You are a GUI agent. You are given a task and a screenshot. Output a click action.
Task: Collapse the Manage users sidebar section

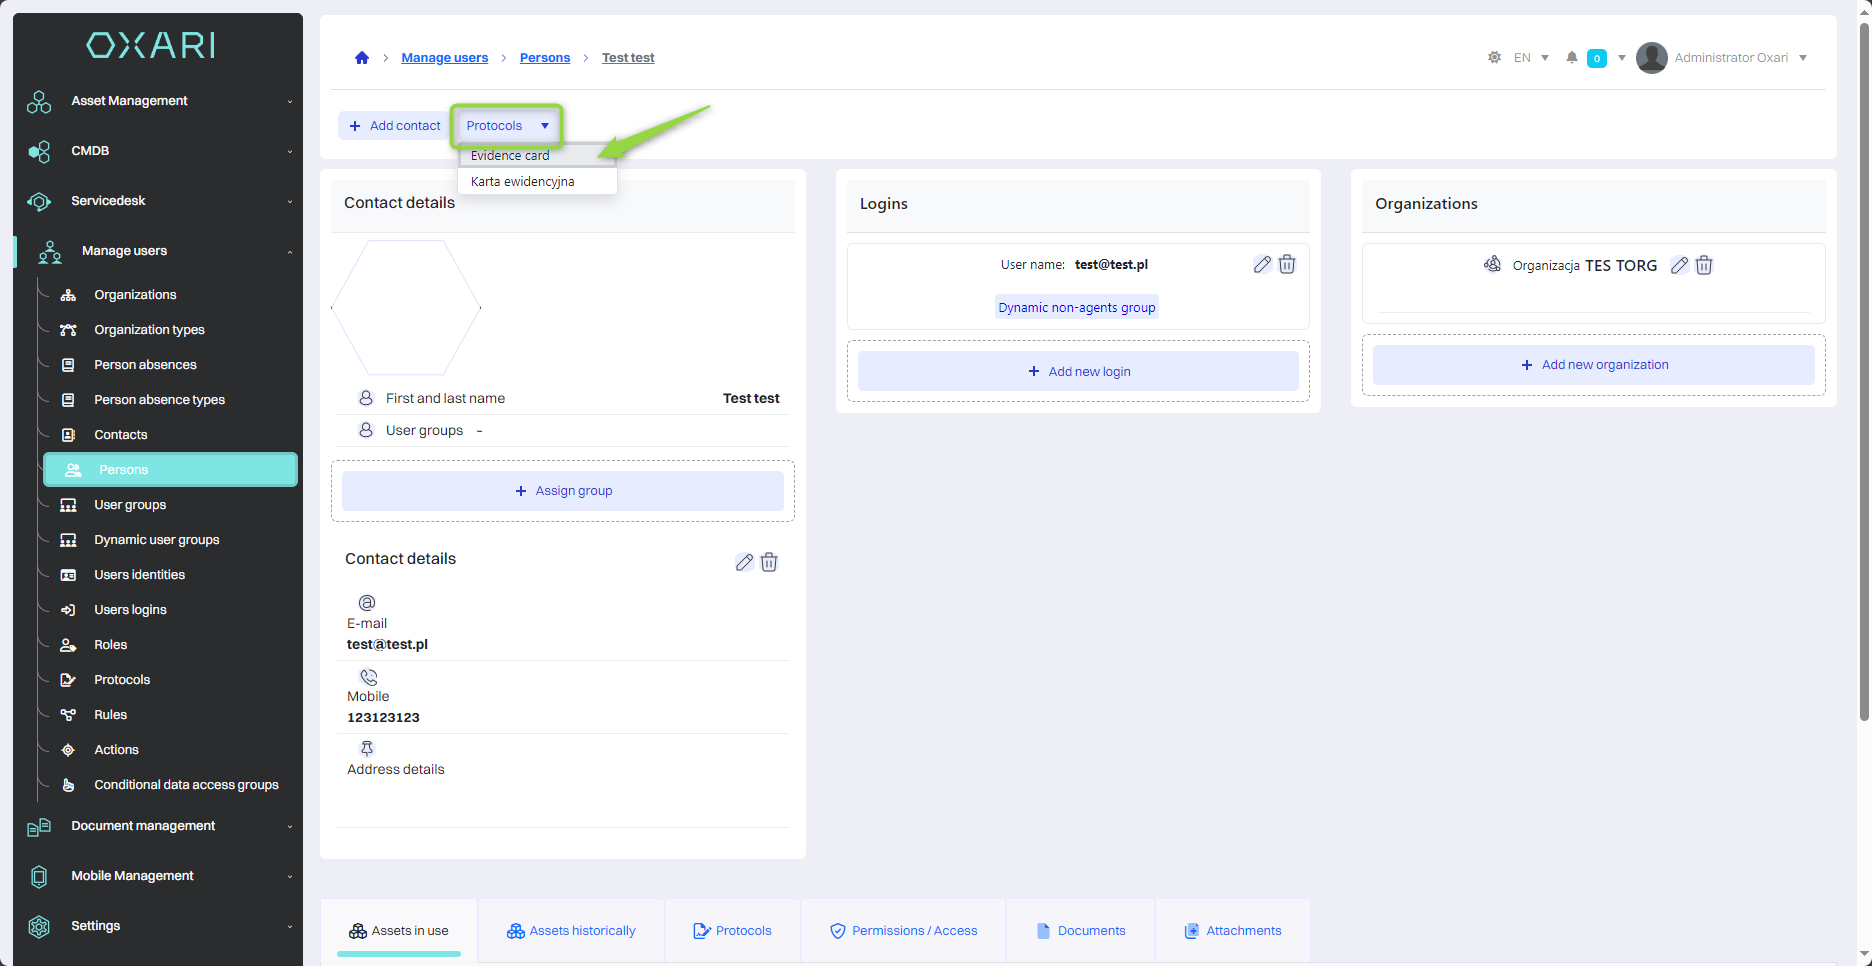pos(160,251)
